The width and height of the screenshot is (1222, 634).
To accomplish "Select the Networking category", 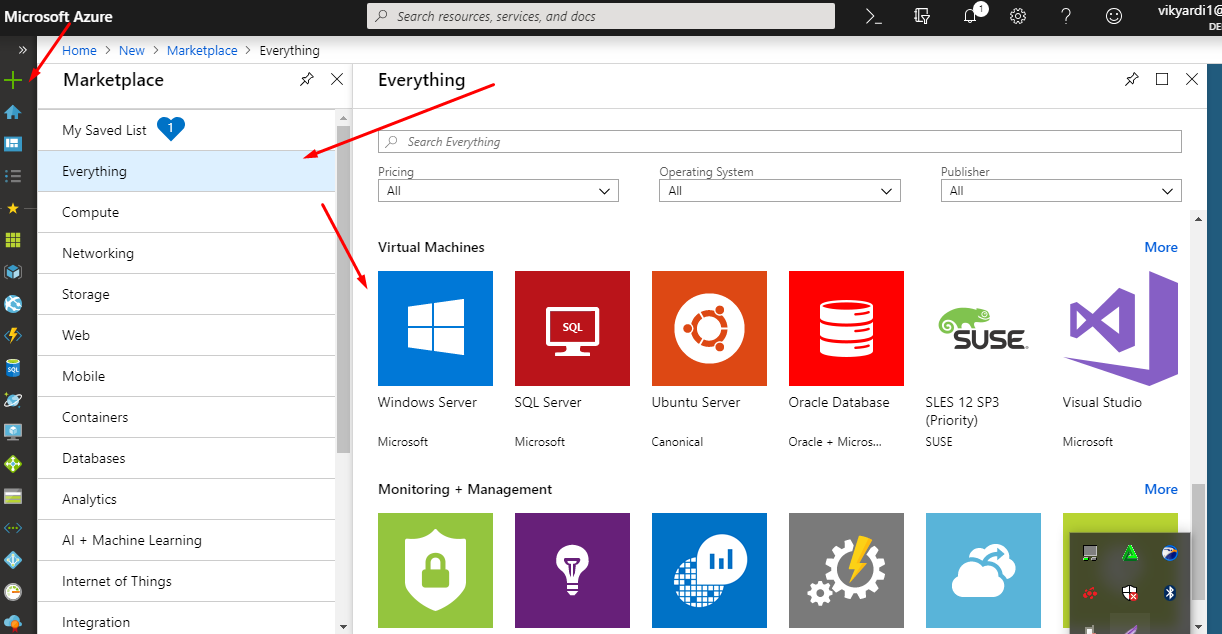I will (x=186, y=253).
